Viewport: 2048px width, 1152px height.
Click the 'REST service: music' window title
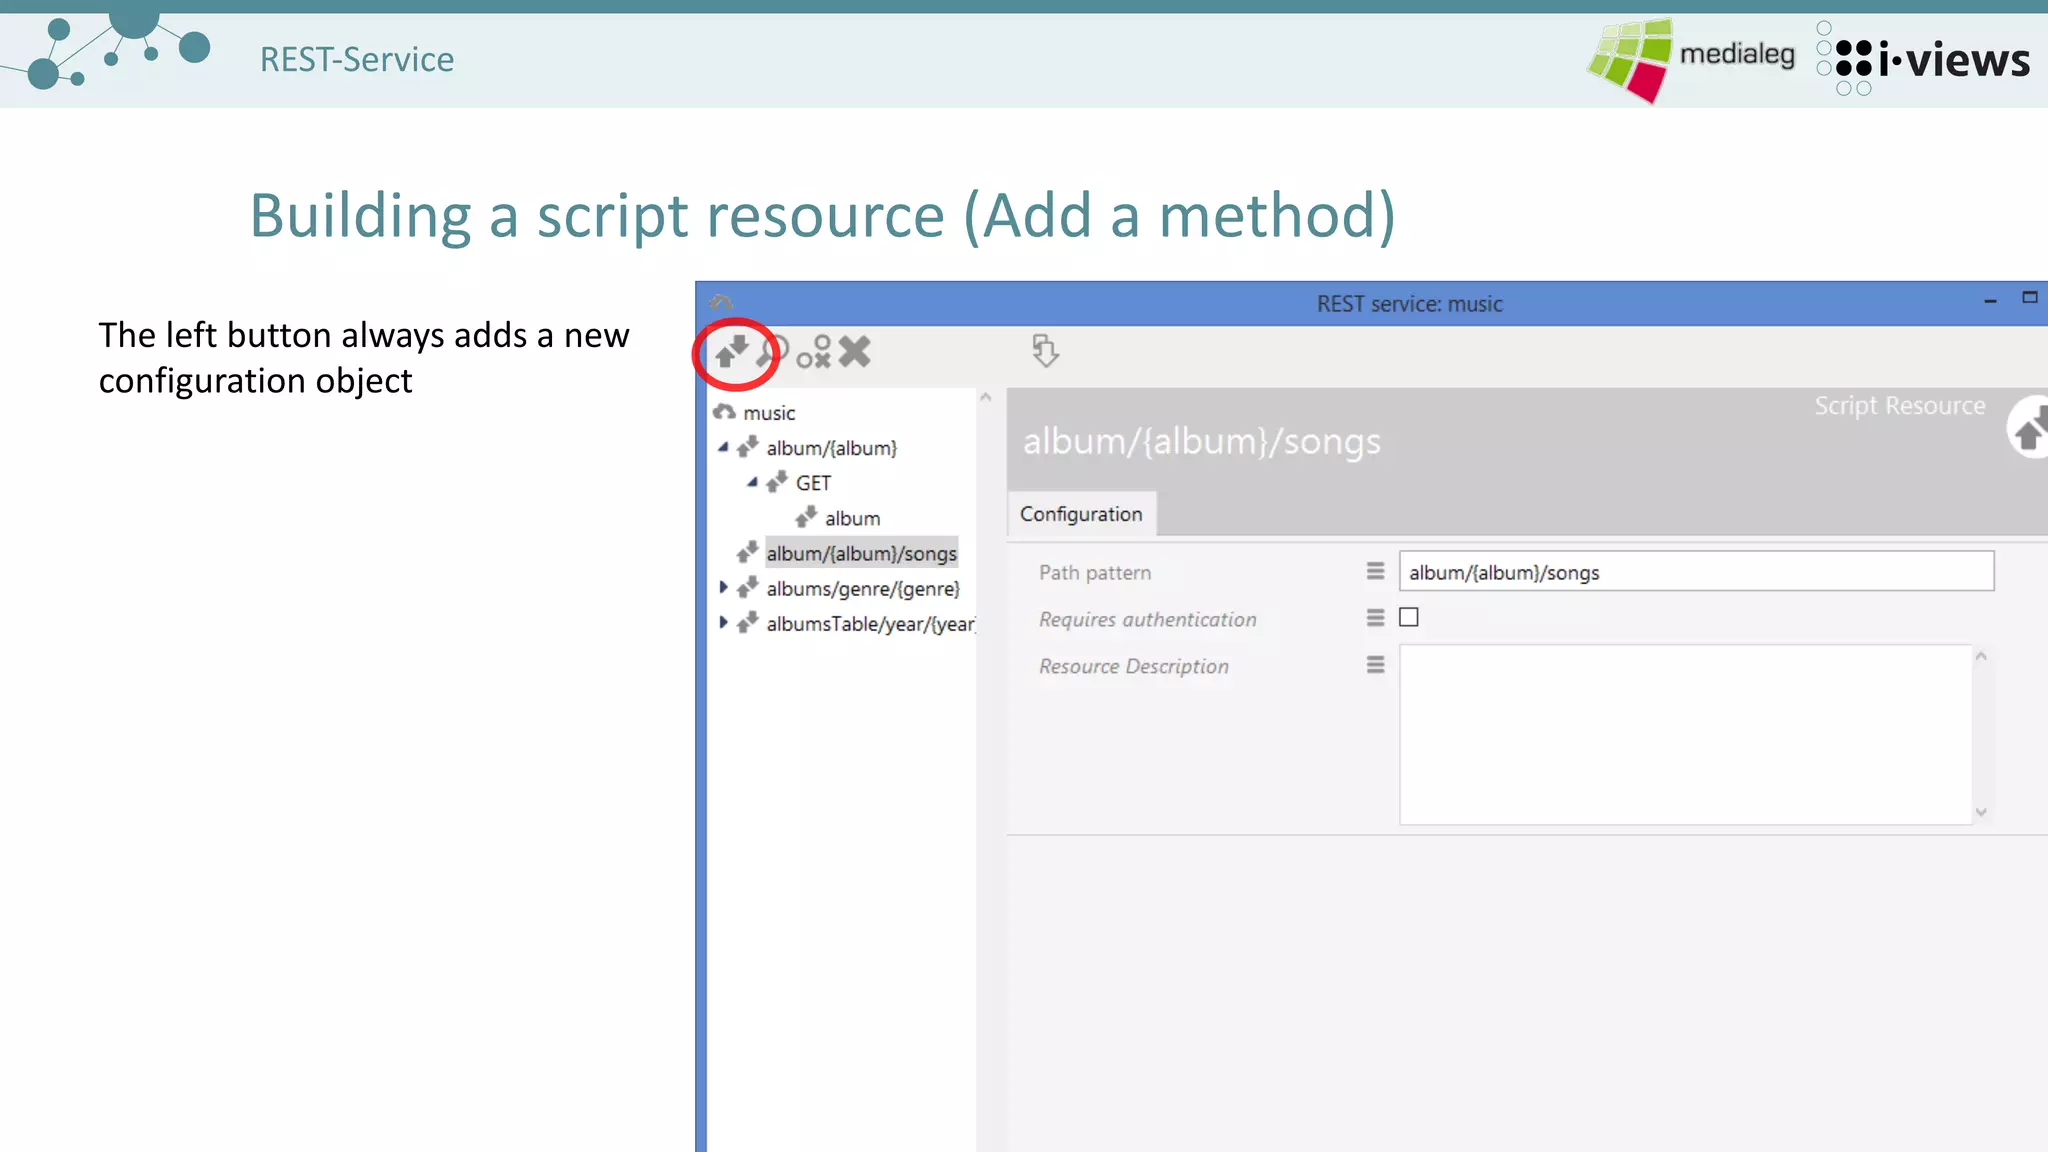tap(1409, 304)
